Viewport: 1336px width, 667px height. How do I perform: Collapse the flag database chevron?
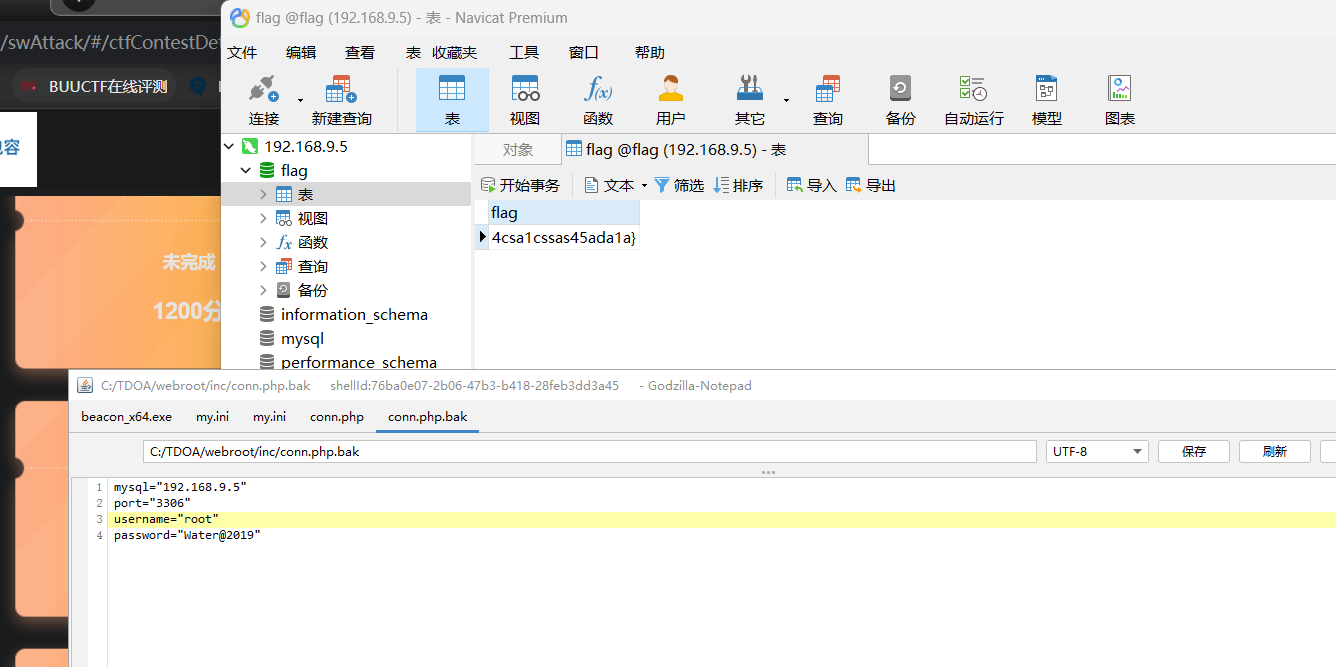pyautogui.click(x=246, y=170)
